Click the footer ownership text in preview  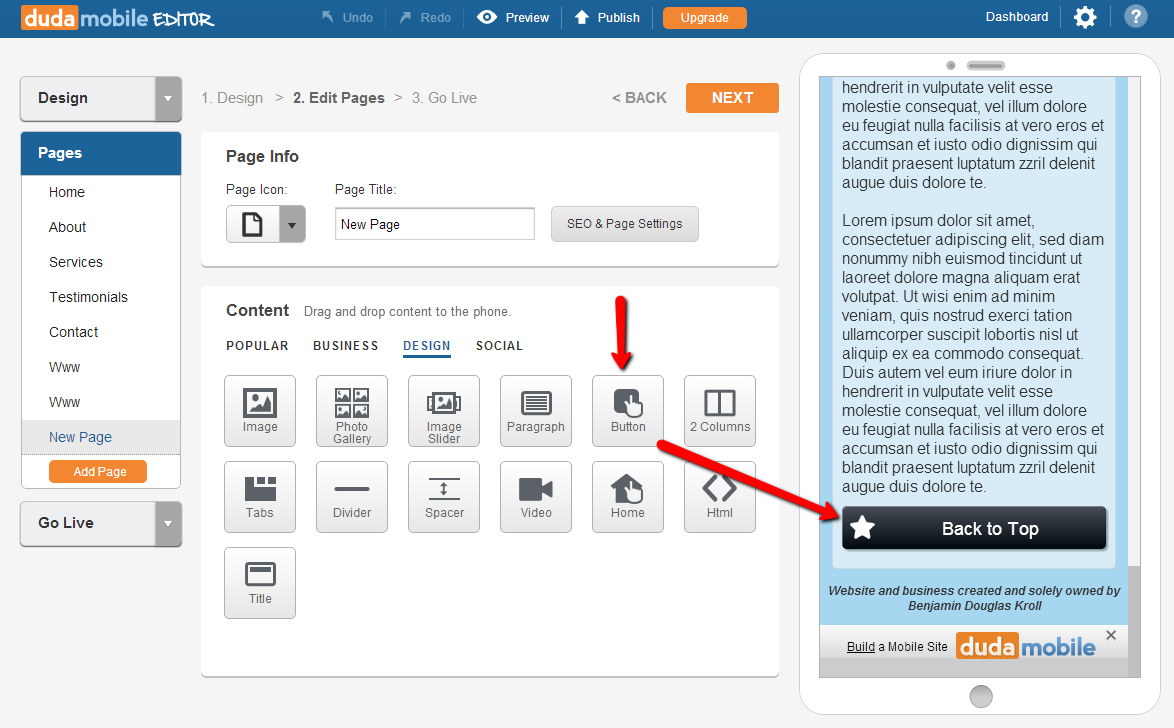pos(974,598)
